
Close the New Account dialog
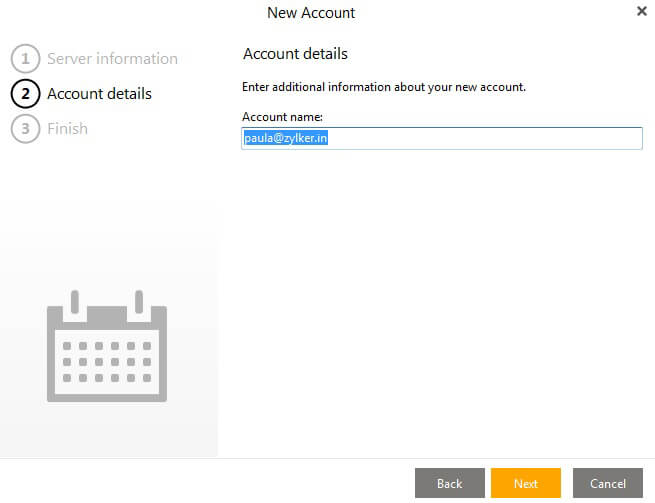coord(642,11)
